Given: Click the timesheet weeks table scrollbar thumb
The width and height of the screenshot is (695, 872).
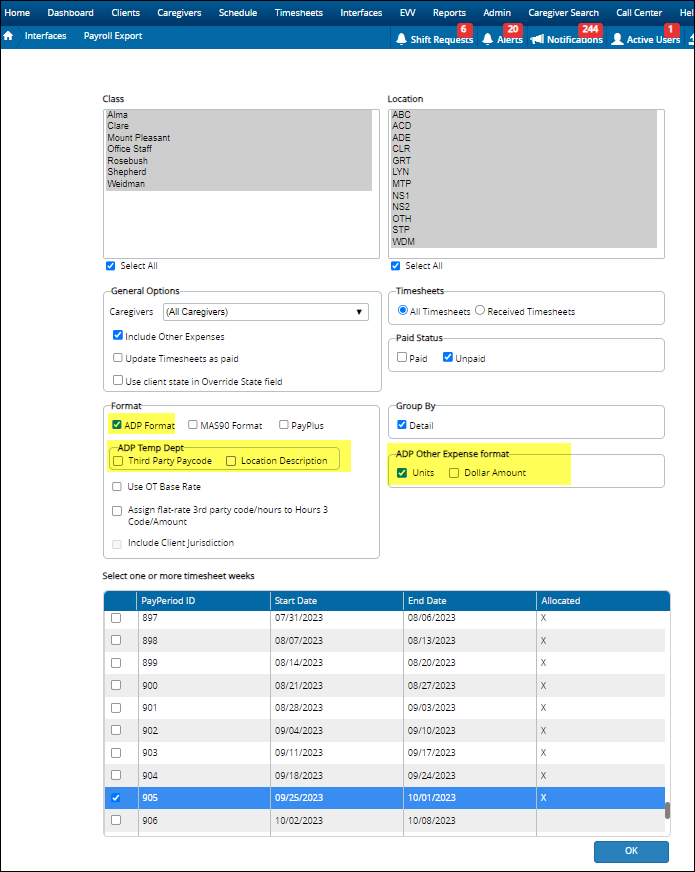Looking at the screenshot, I should coord(667,810).
